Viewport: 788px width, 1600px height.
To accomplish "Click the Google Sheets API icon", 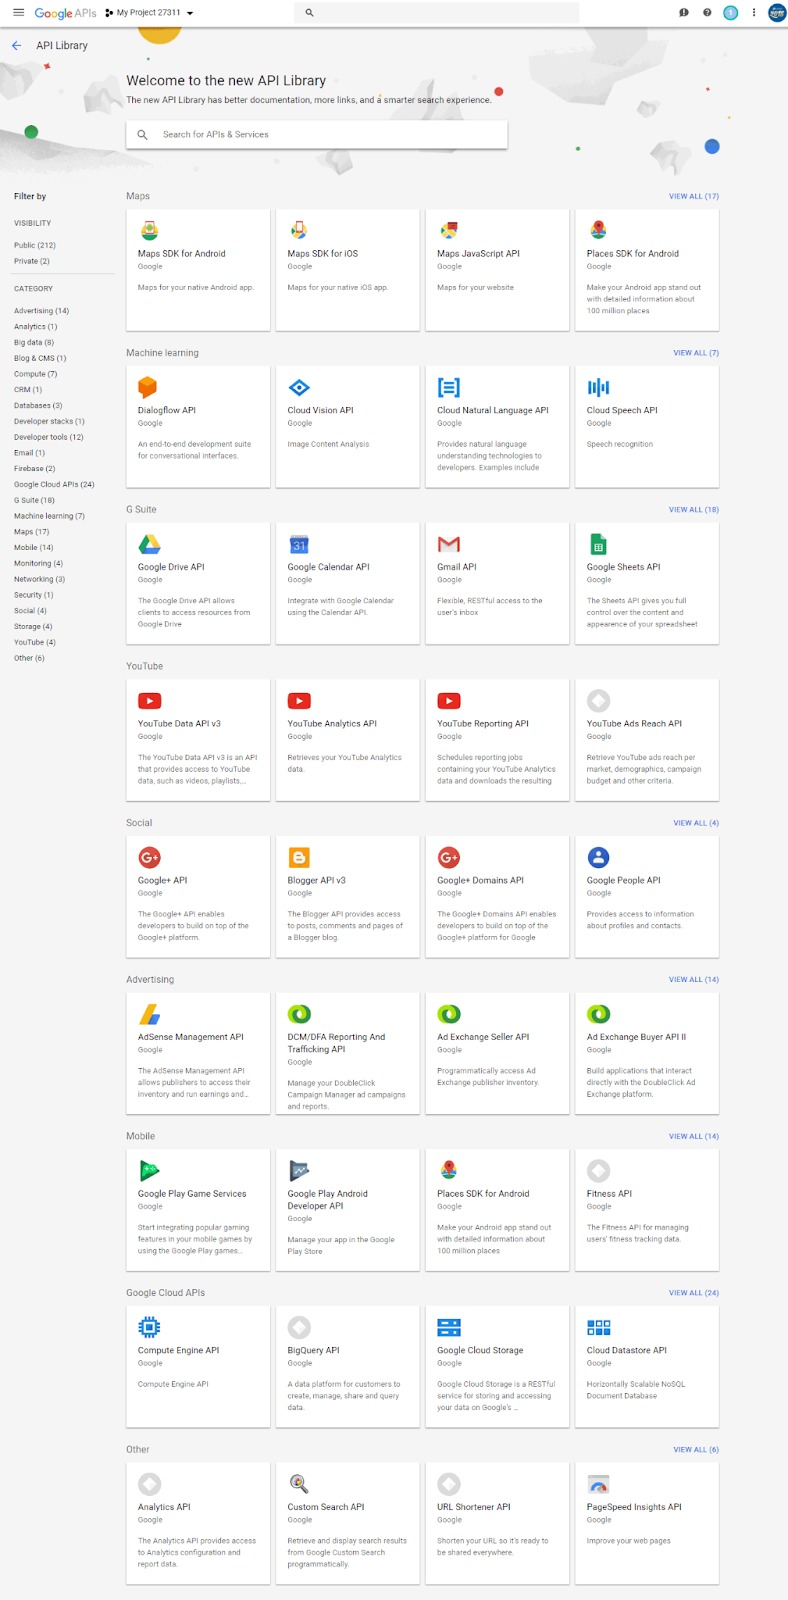I will point(598,544).
